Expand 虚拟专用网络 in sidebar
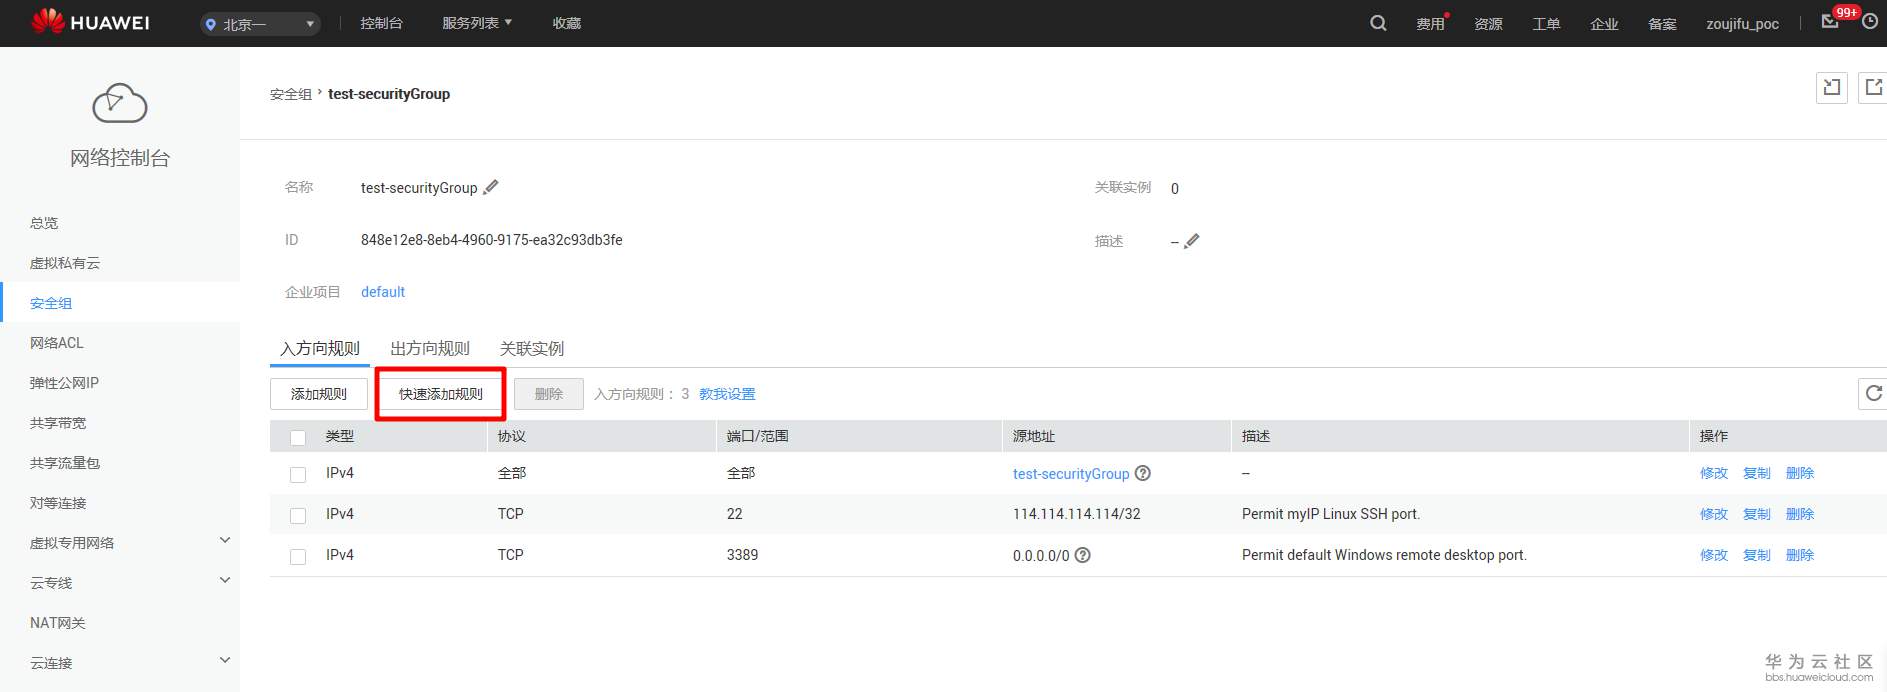Viewport: 1887px width, 692px height. coord(225,540)
